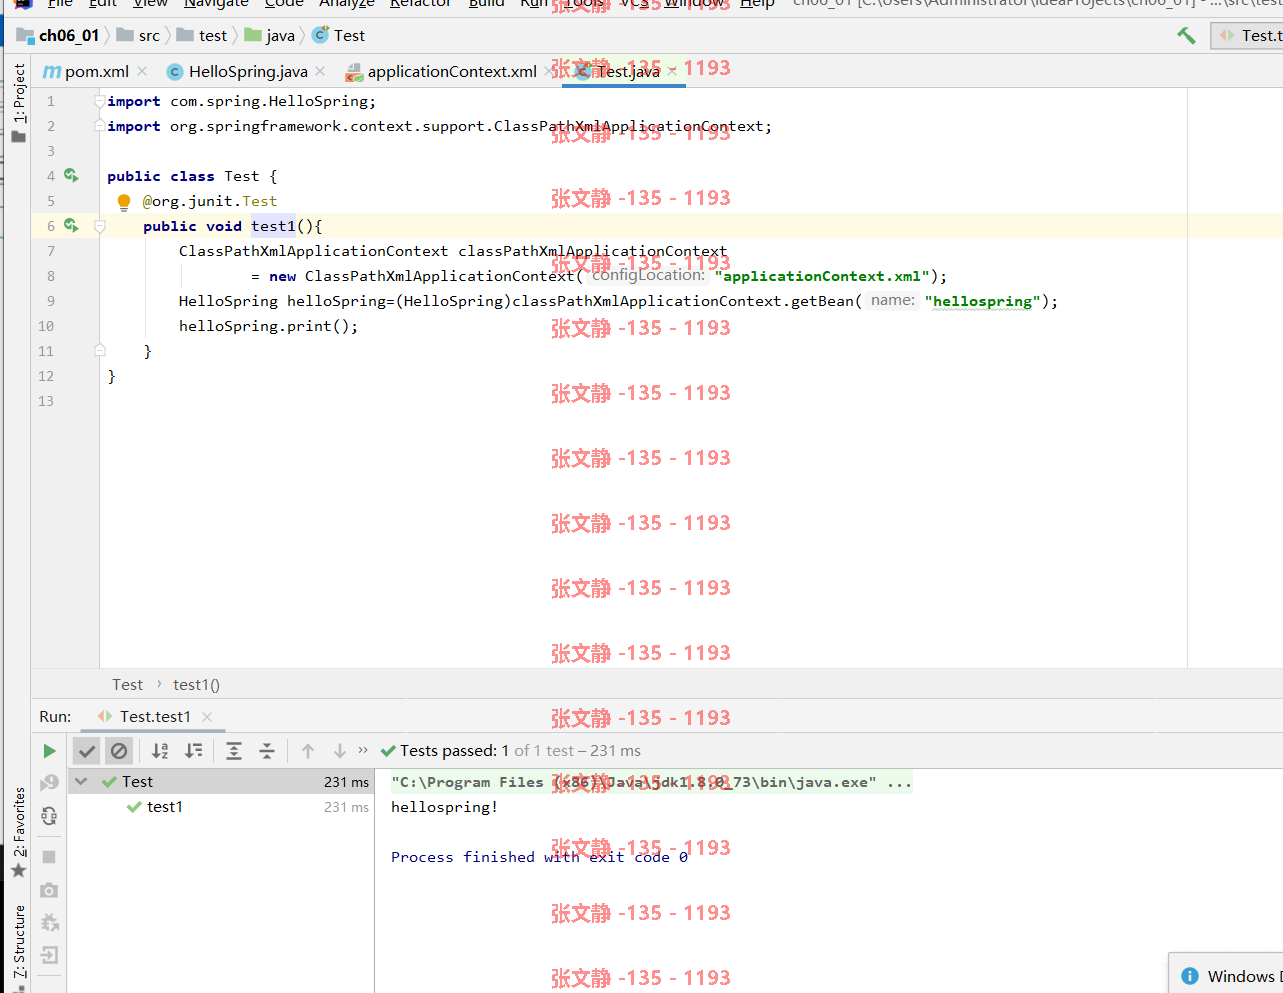Click the green hammer Build Project icon
1283x993 pixels.
click(x=1186, y=36)
